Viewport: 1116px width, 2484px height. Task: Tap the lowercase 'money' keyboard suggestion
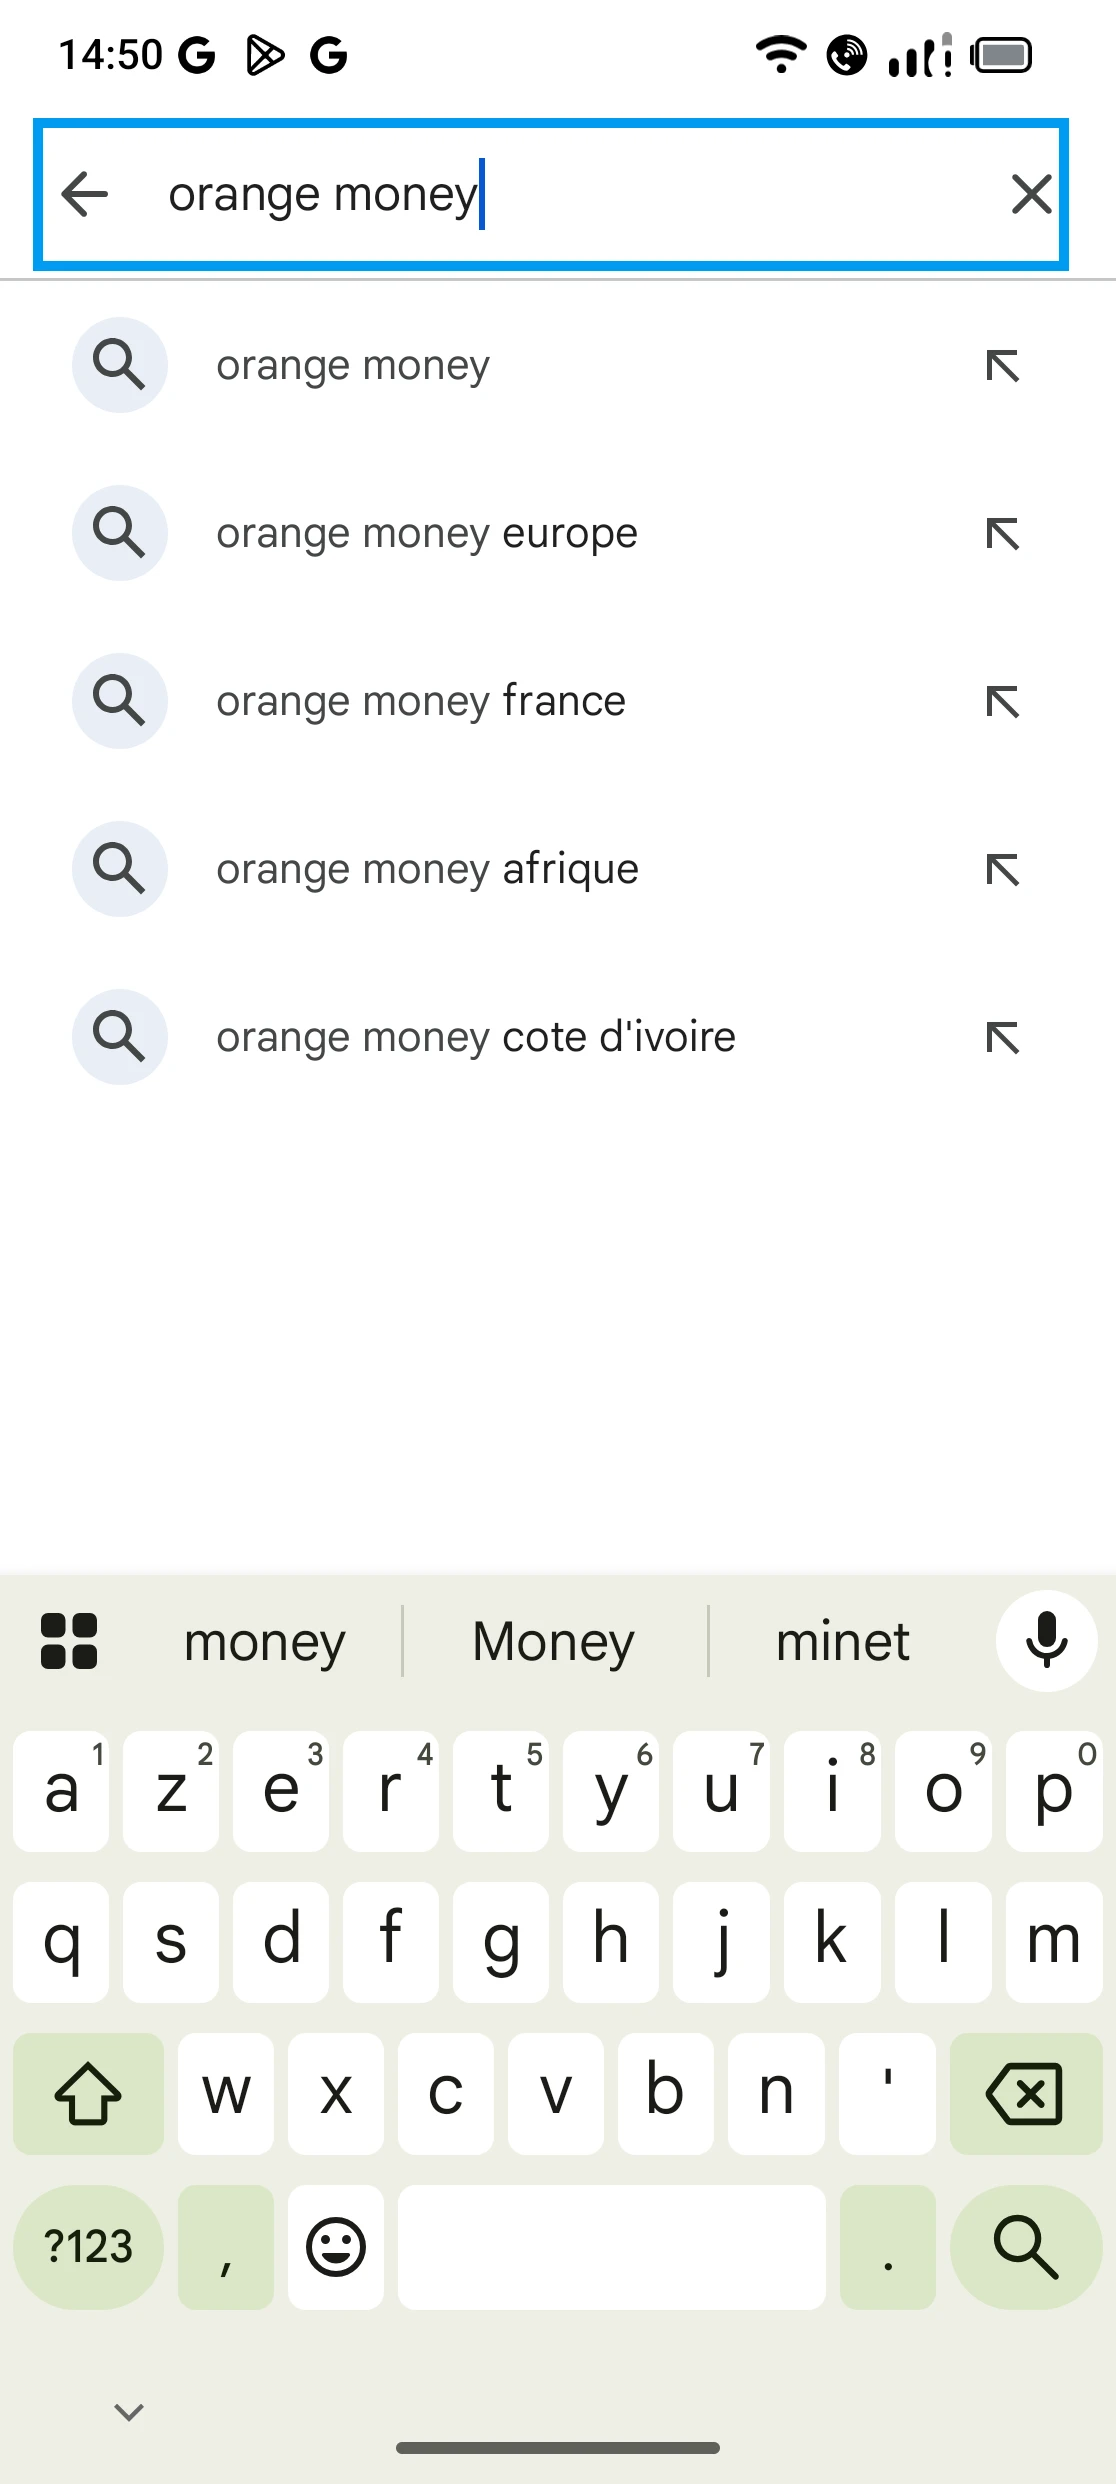265,1641
